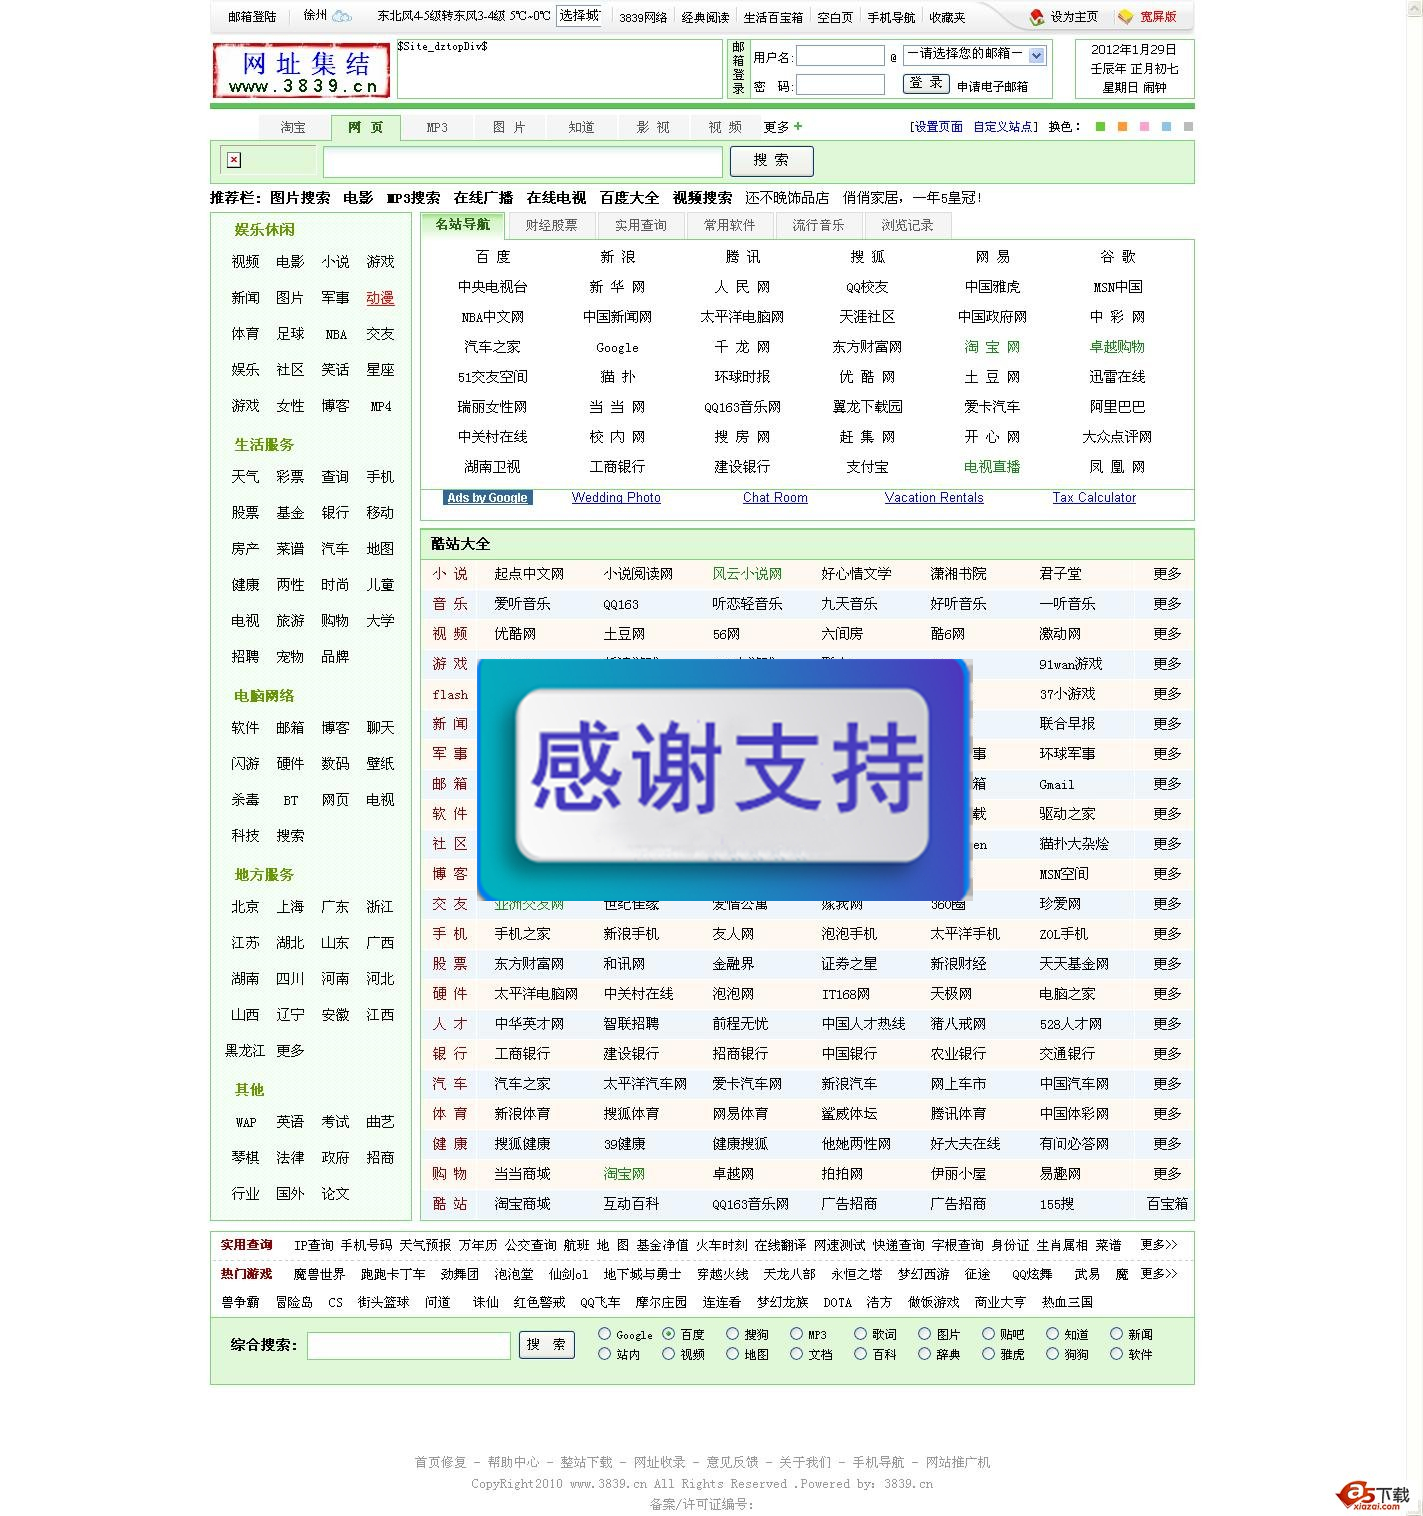Pick the light blue theme color swatch
Screen dimensions: 1423x1516
(x=1167, y=127)
